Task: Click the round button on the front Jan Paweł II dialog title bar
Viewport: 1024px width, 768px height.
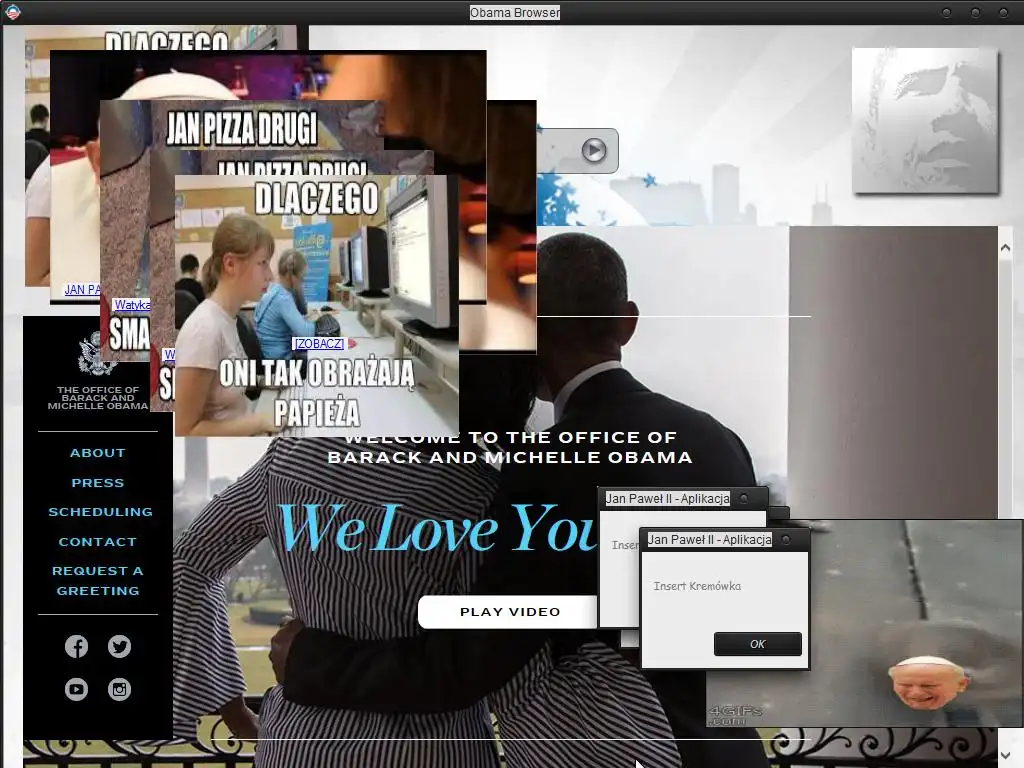Action: coord(786,539)
